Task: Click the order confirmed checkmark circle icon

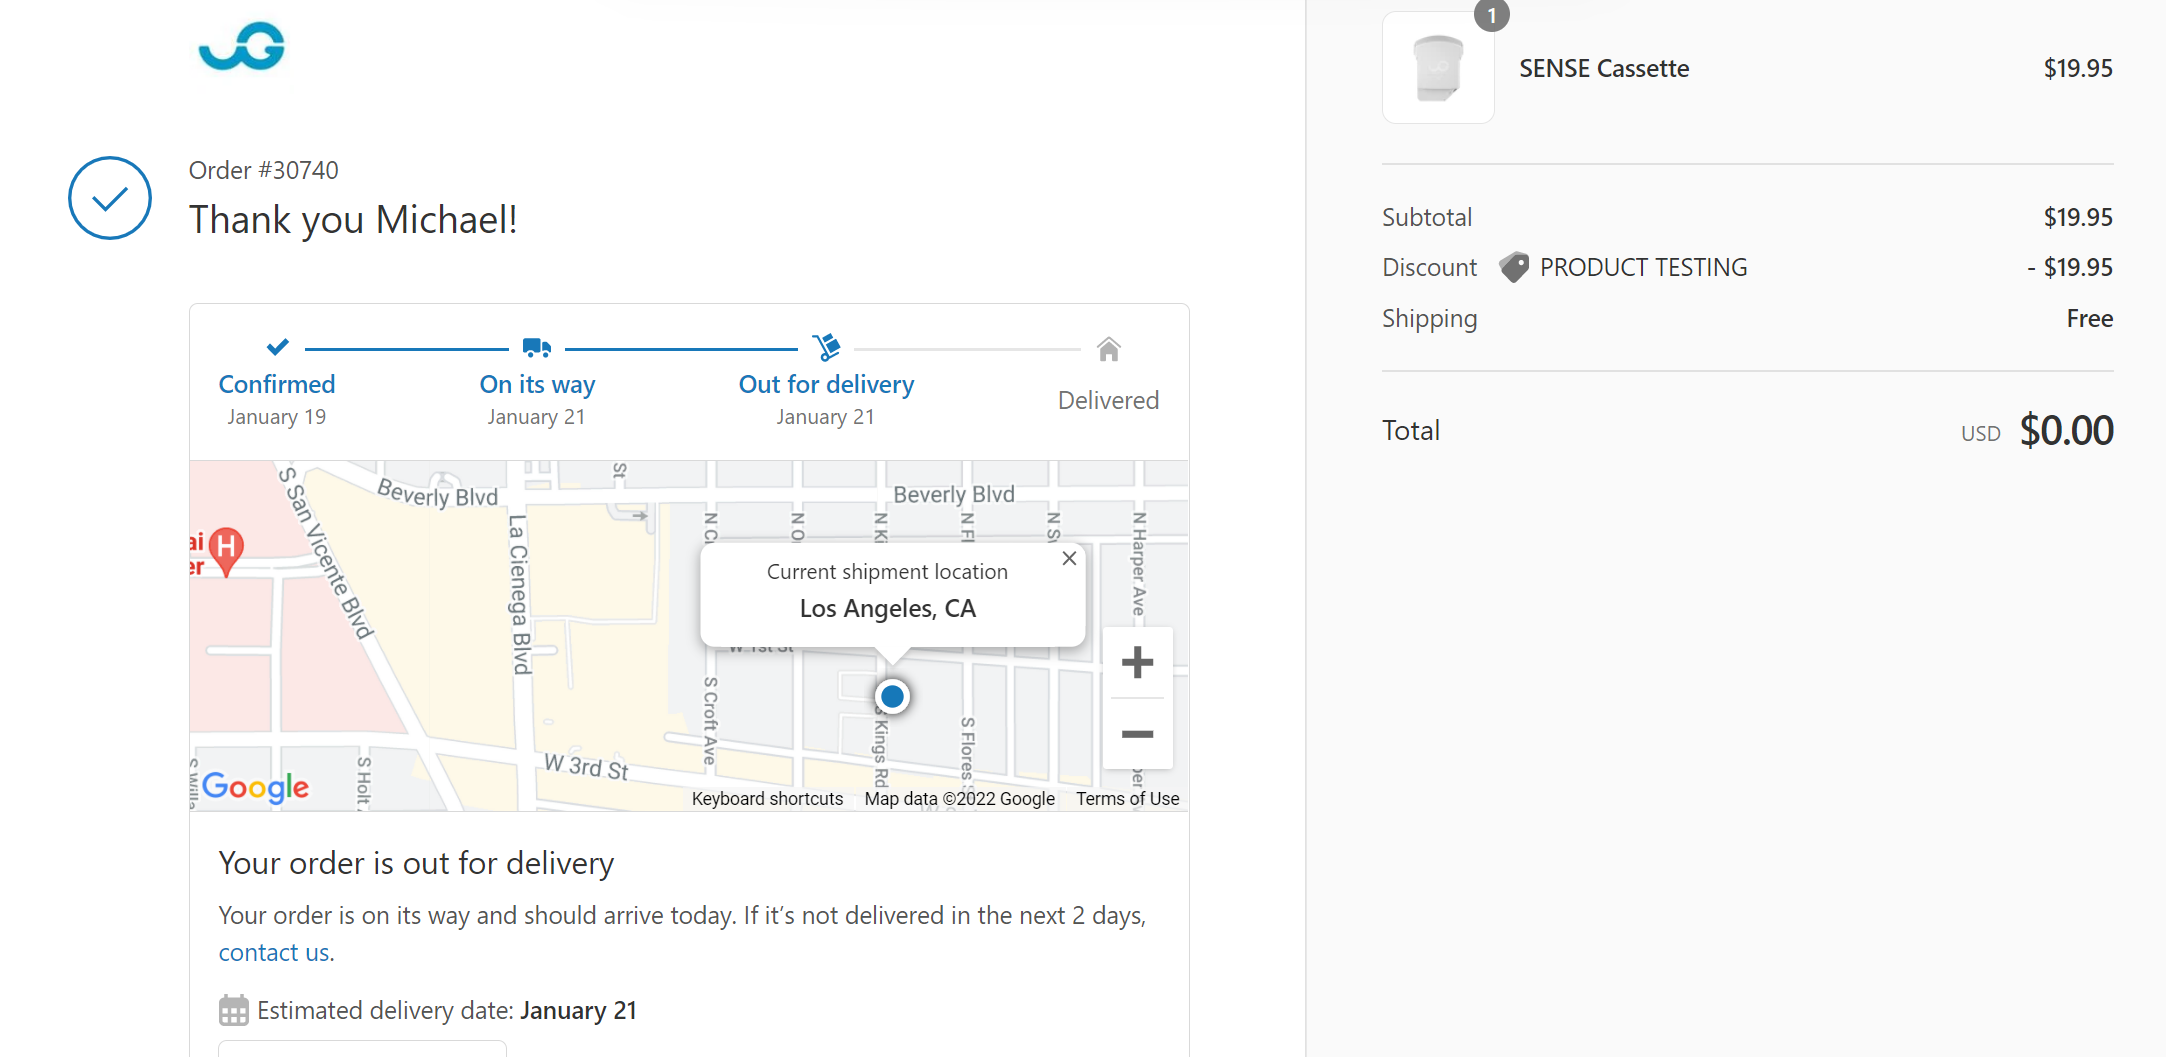Action: point(110,198)
